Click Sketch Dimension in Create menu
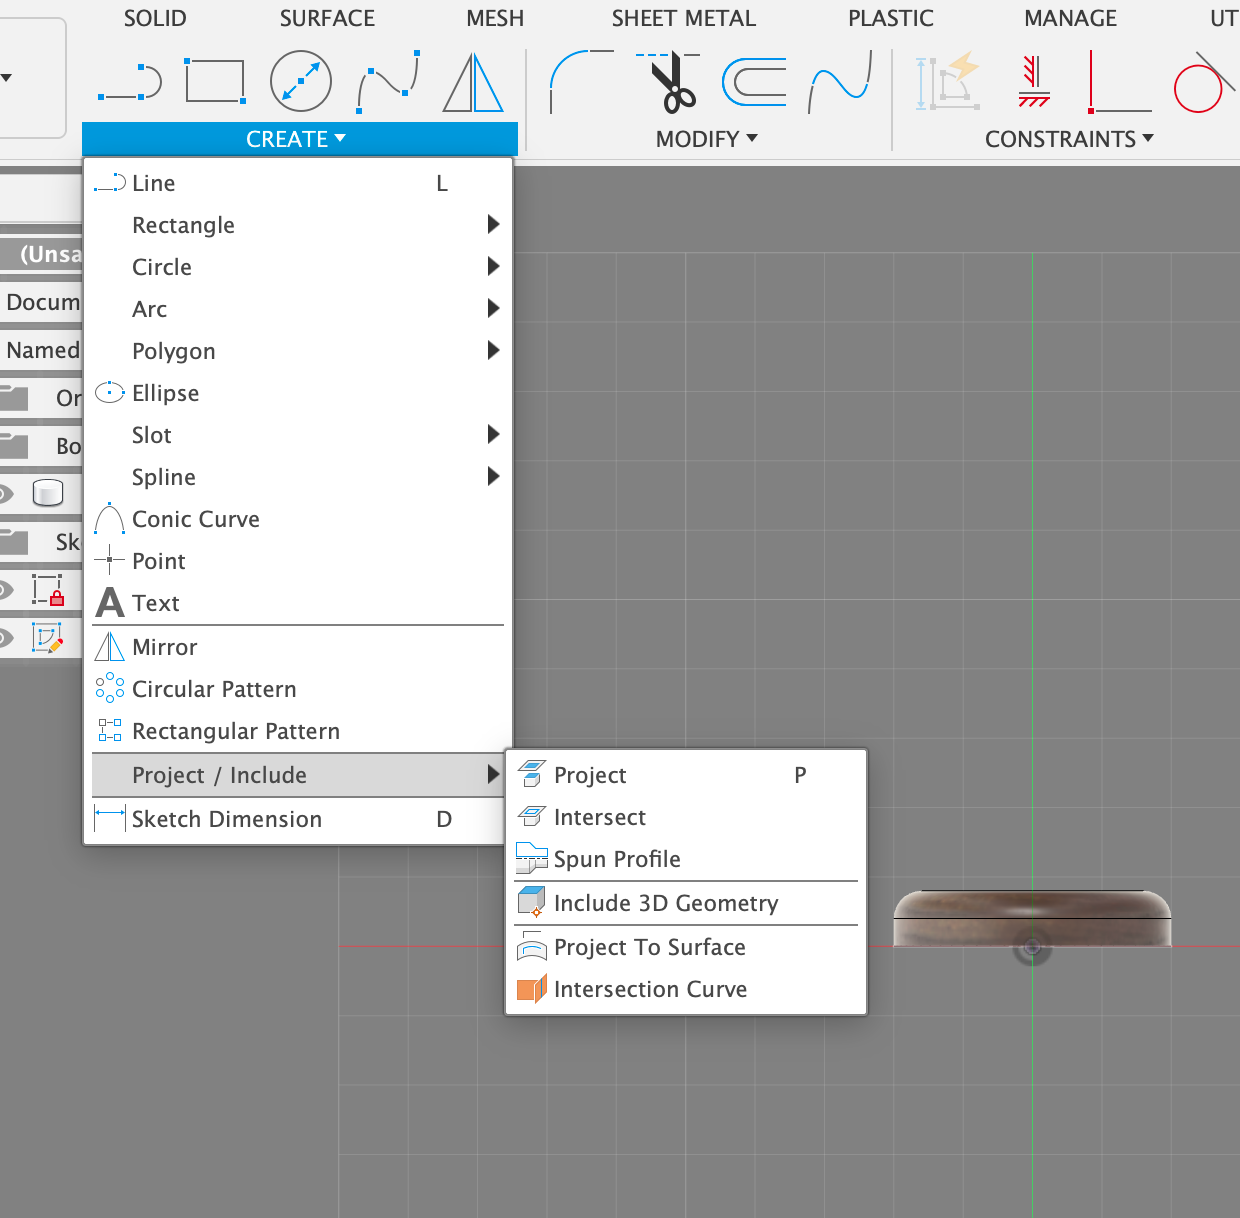Image resolution: width=1240 pixels, height=1218 pixels. tap(227, 819)
